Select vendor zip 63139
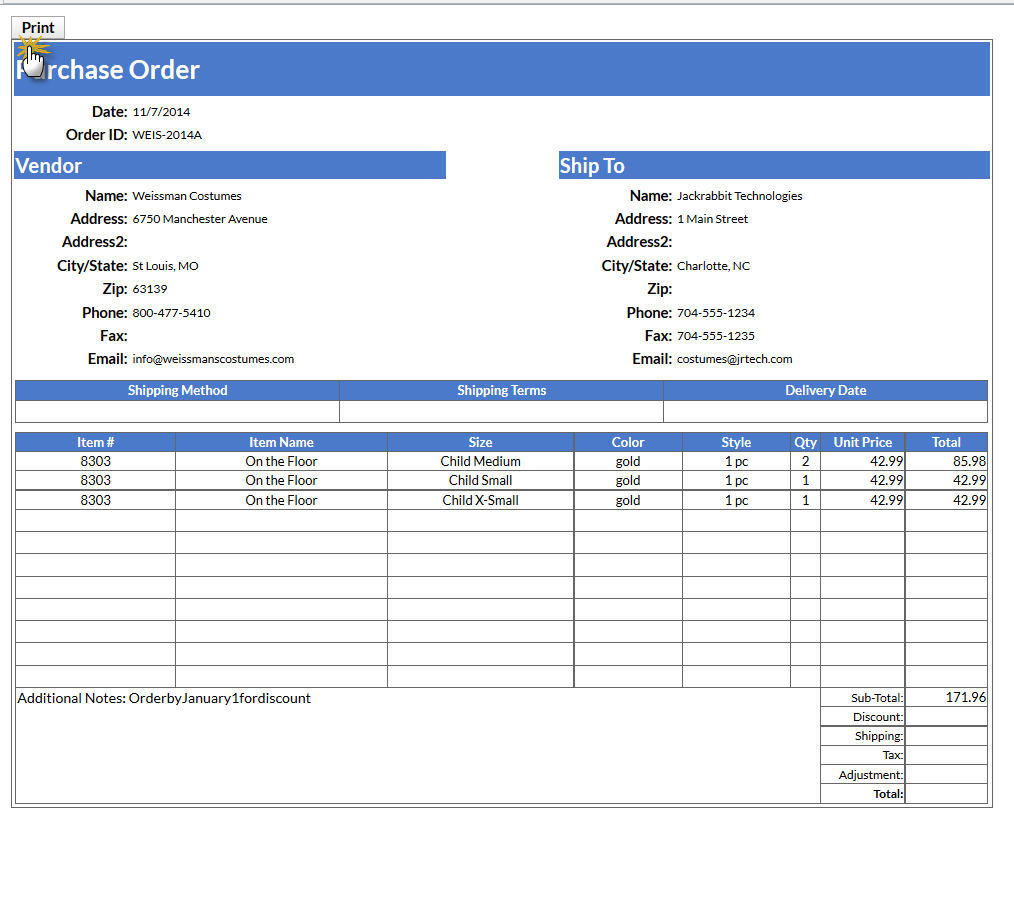This screenshot has width=1014, height=909. 150,289
